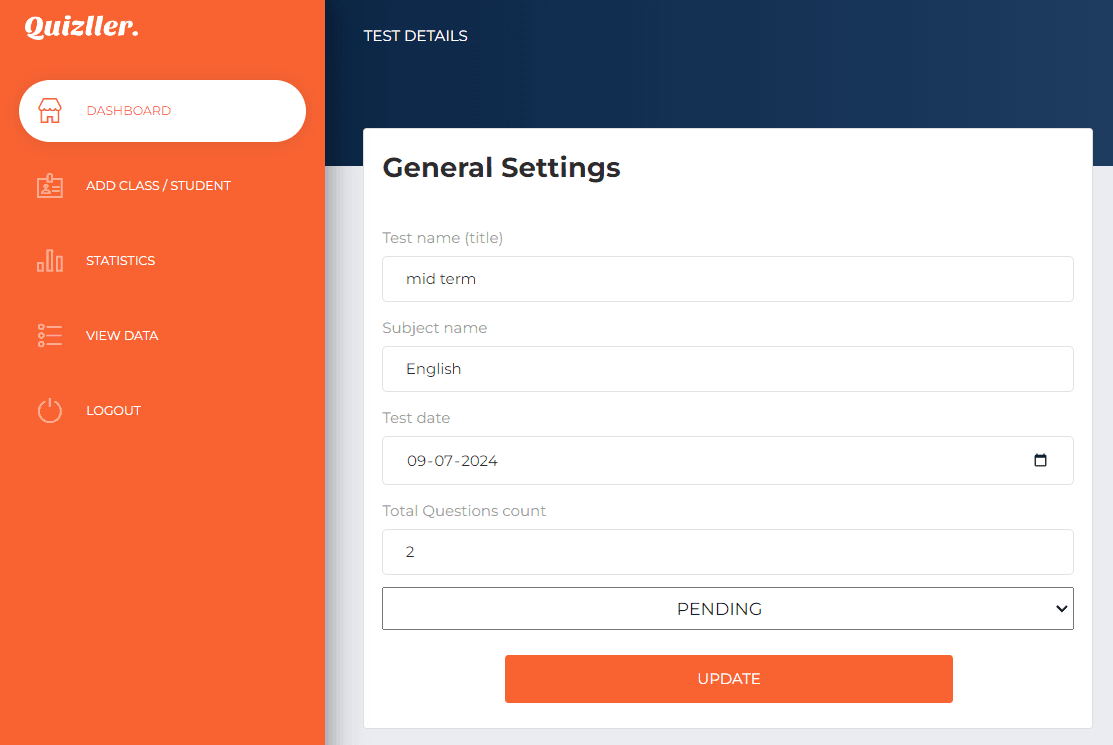The image size is (1113, 745).
Task: Expand the PENDING status dropdown
Action: coord(728,609)
